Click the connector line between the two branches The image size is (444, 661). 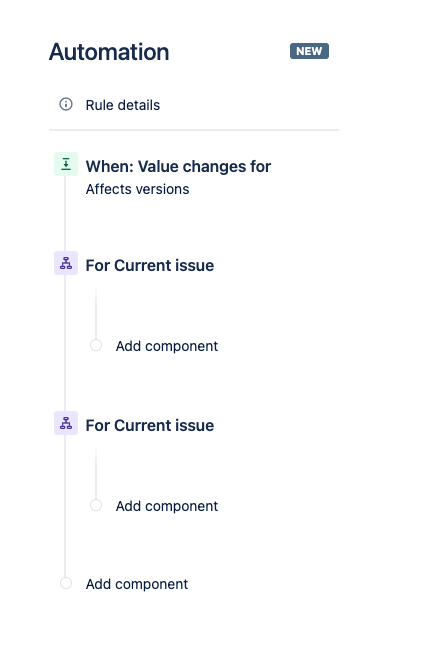tap(65, 343)
